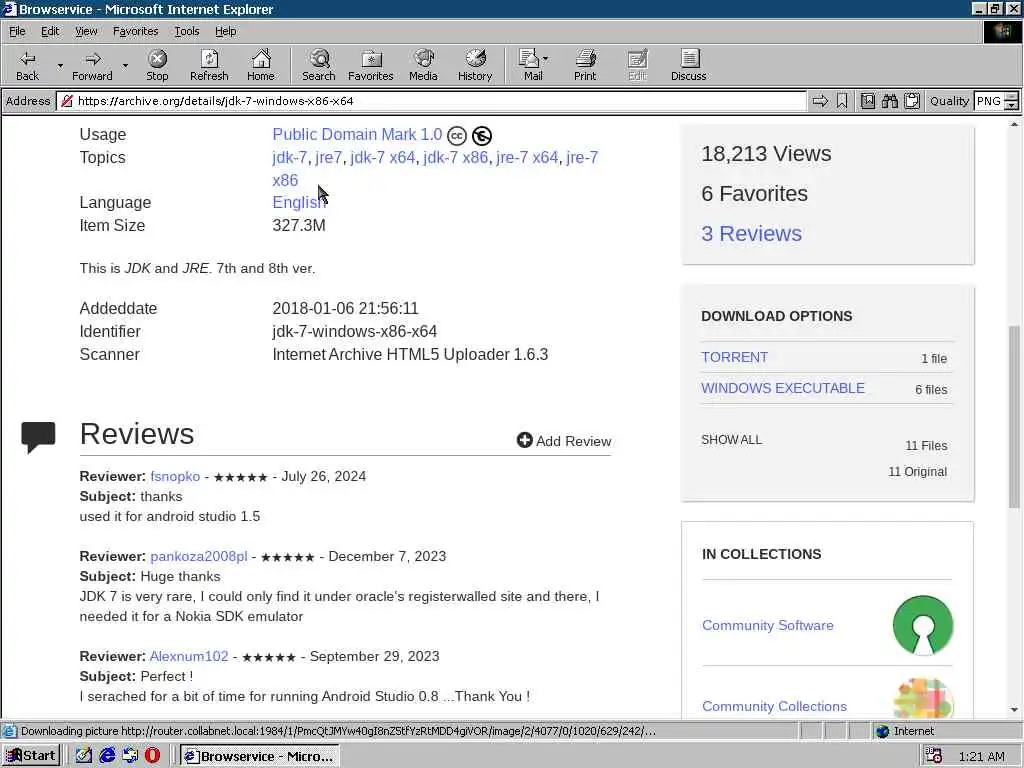
Task: Expand the Mail dropdown arrow
Action: pos(546,59)
